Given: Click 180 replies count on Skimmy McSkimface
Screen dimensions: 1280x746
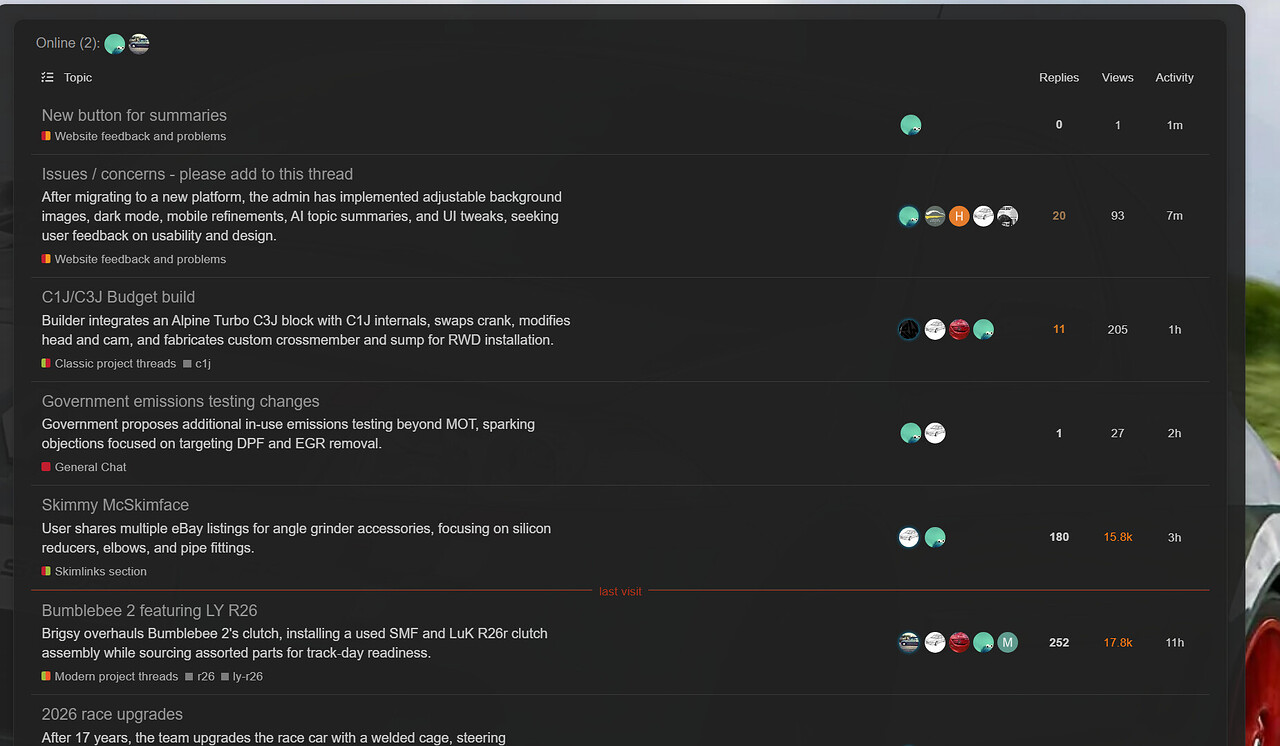Looking at the screenshot, I should [1059, 537].
